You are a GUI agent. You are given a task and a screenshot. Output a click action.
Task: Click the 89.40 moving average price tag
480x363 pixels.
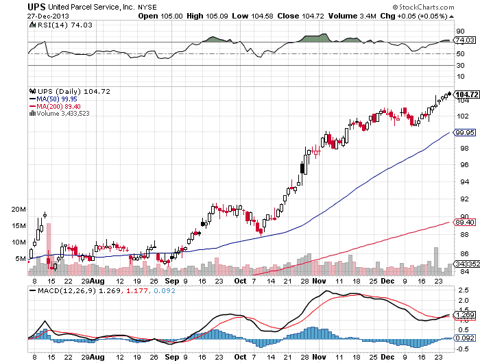point(465,222)
